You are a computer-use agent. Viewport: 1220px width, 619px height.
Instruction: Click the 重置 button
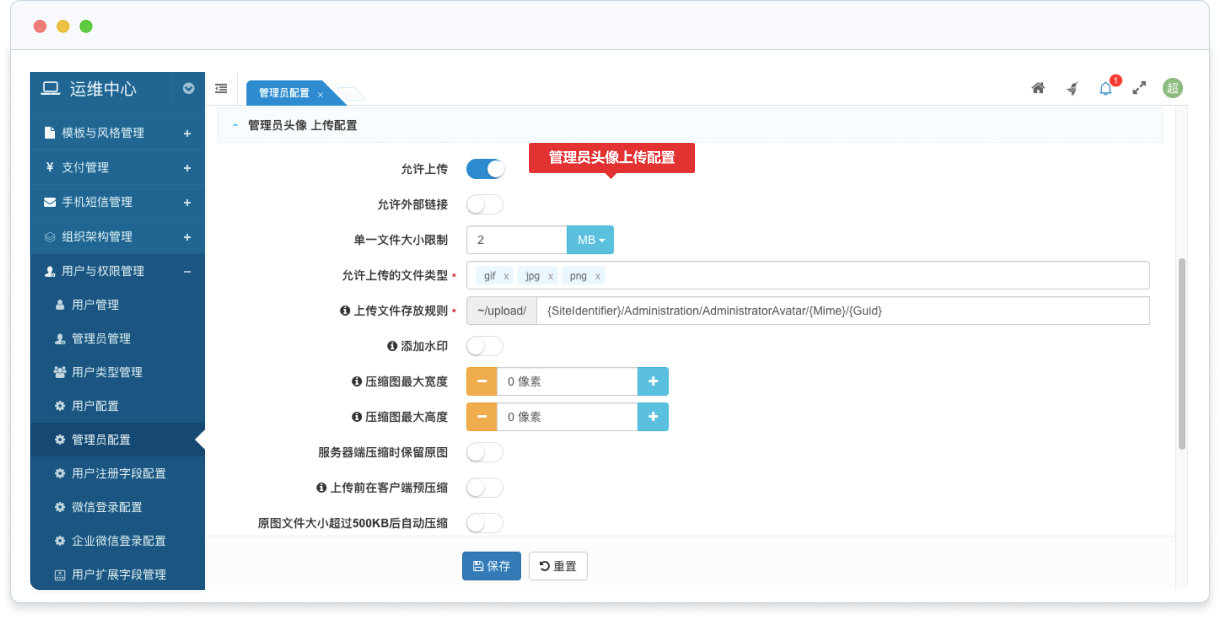pyautogui.click(x=558, y=566)
